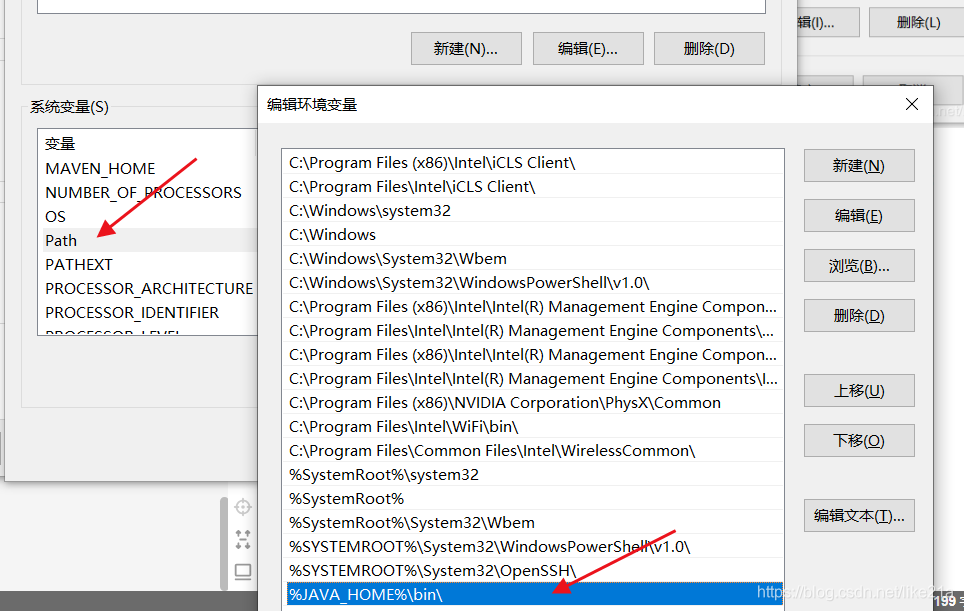964x611 pixels.
Task: Select the %JAVA_HOME%\bin\ path entry
Action: pyautogui.click(x=533, y=594)
